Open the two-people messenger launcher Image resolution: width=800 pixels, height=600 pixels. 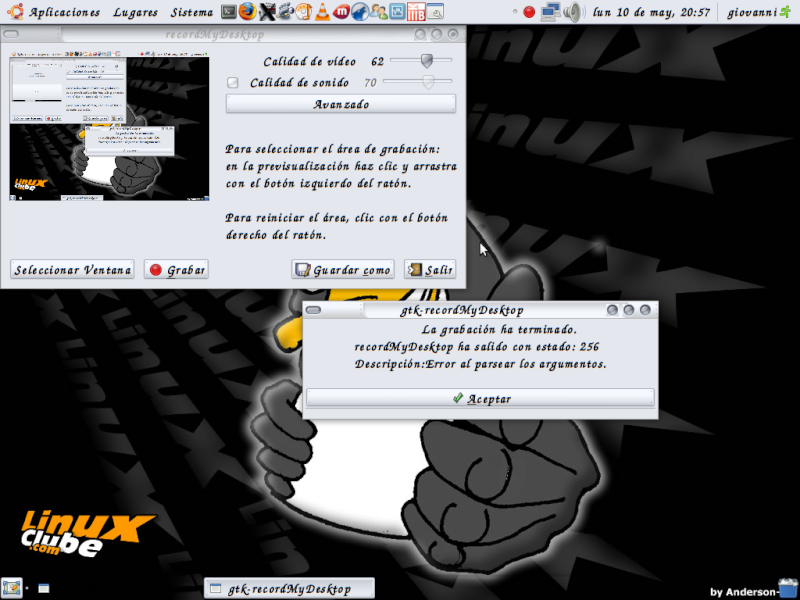point(379,11)
